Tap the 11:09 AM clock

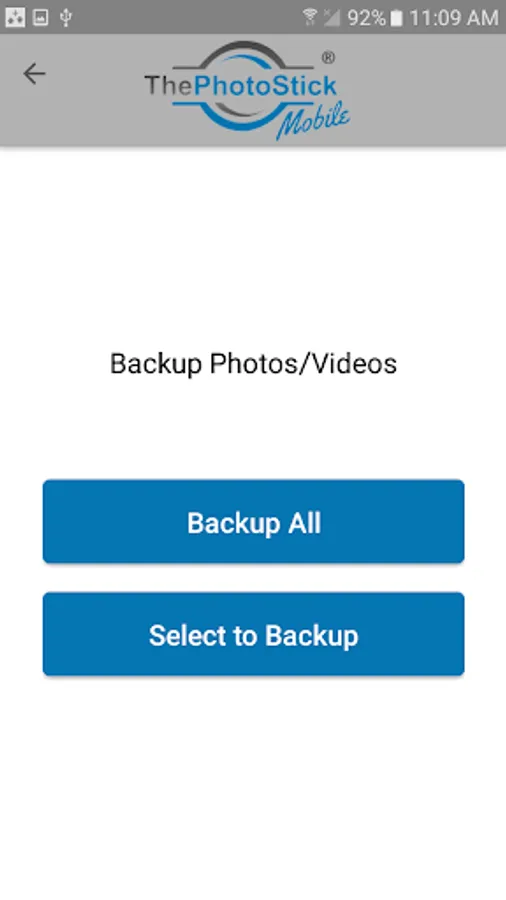(x=453, y=18)
